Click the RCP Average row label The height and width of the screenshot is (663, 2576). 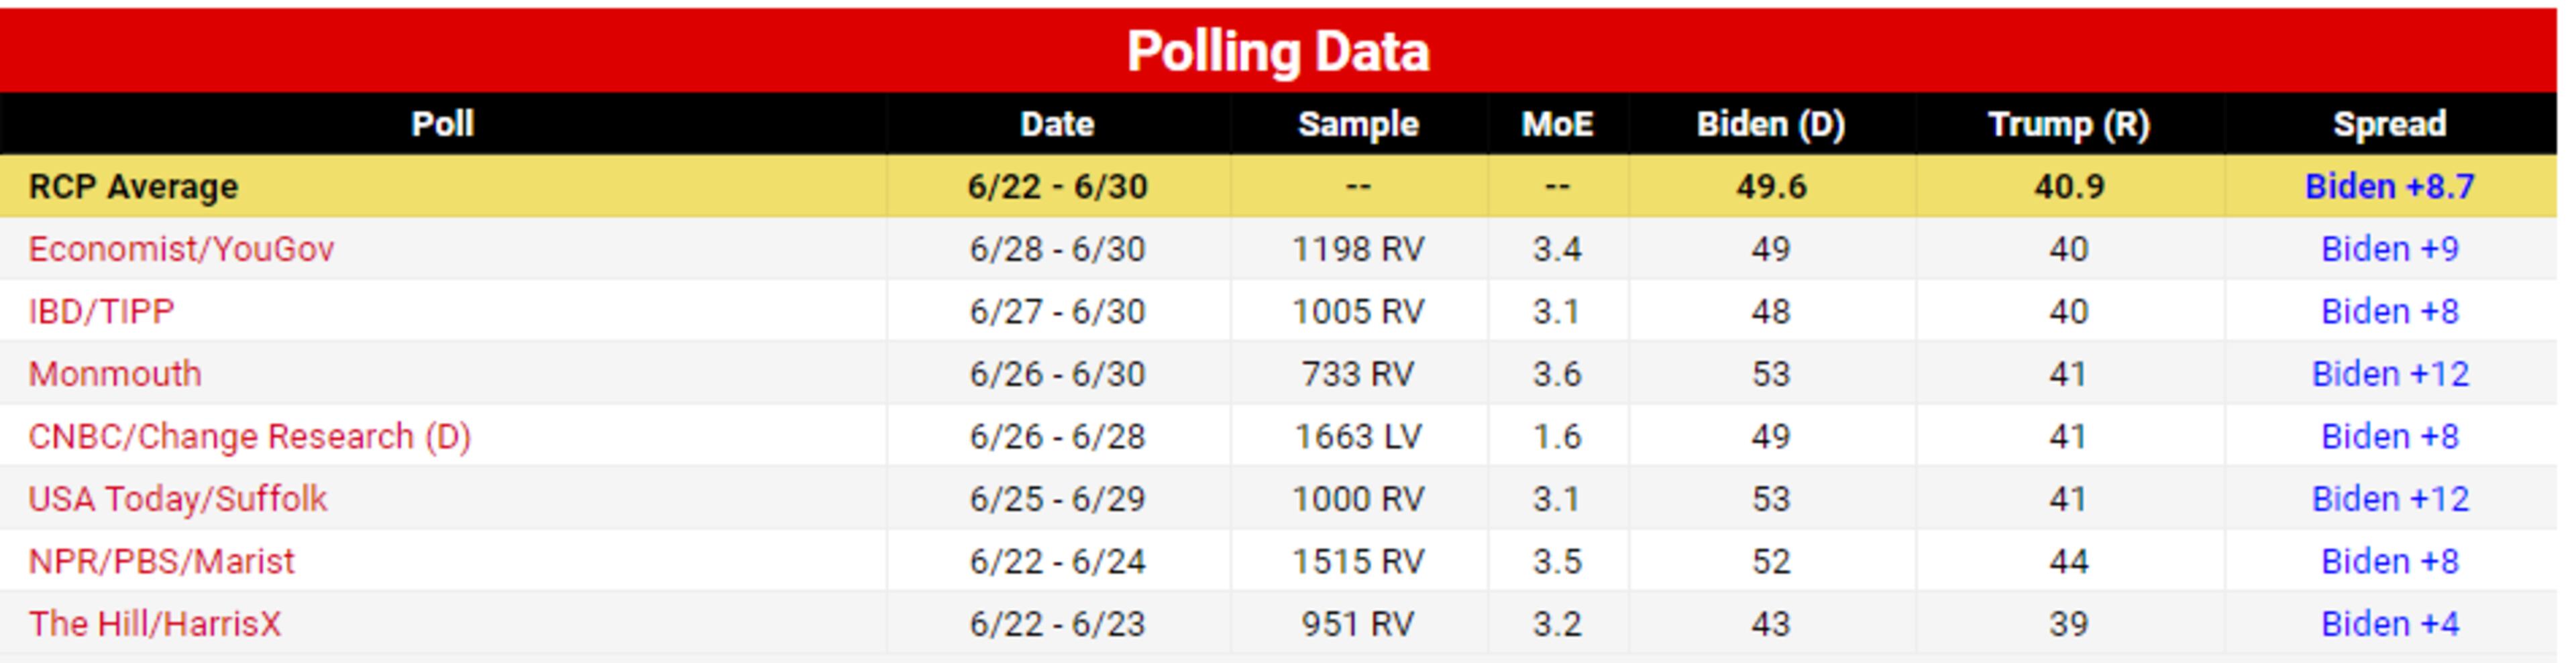pyautogui.click(x=133, y=187)
